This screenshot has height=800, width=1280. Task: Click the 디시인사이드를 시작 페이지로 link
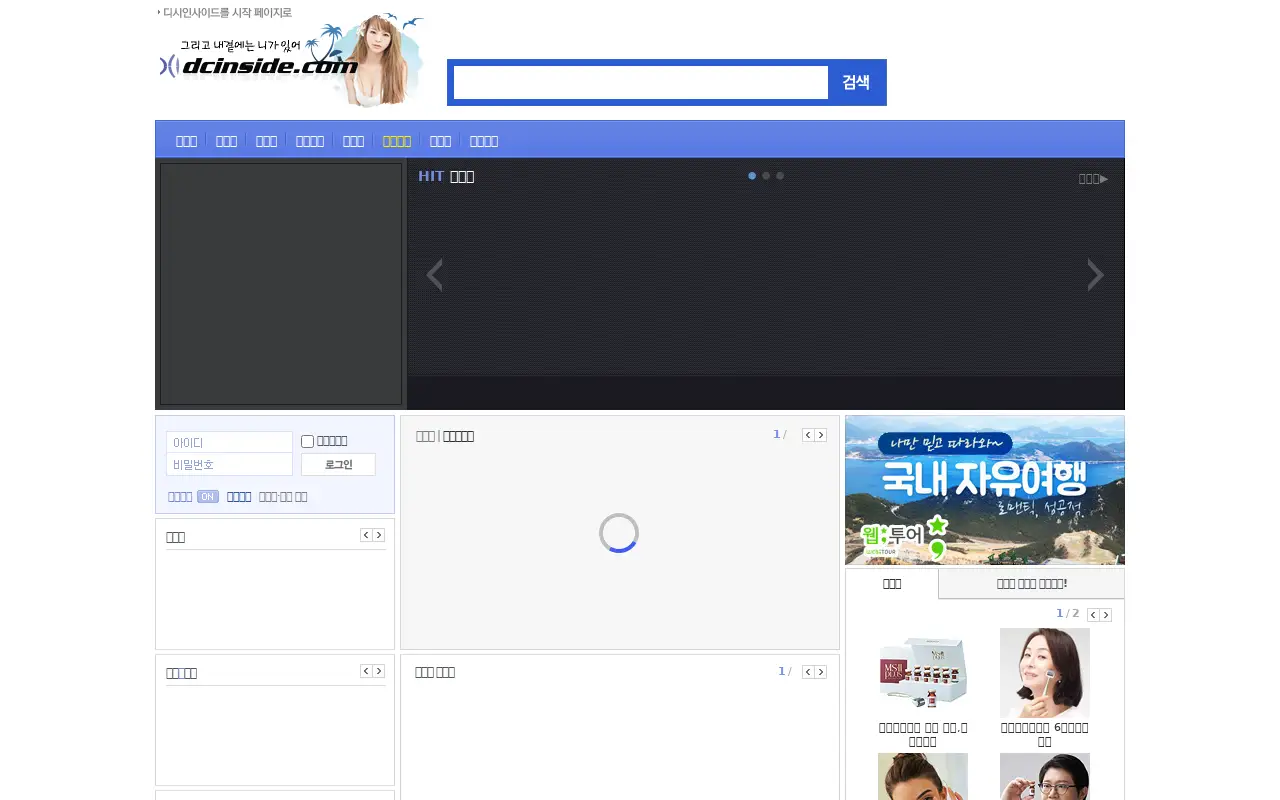click(227, 13)
